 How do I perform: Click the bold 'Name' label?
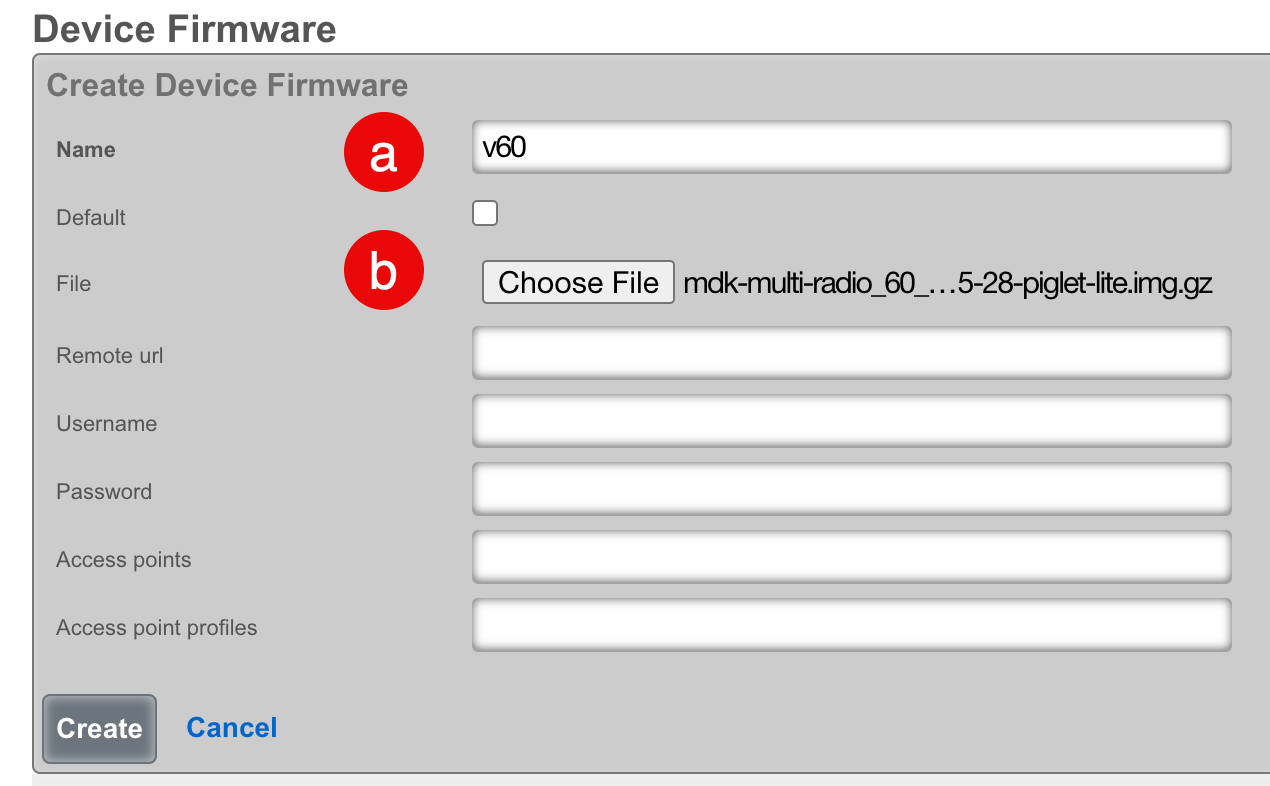tap(86, 150)
